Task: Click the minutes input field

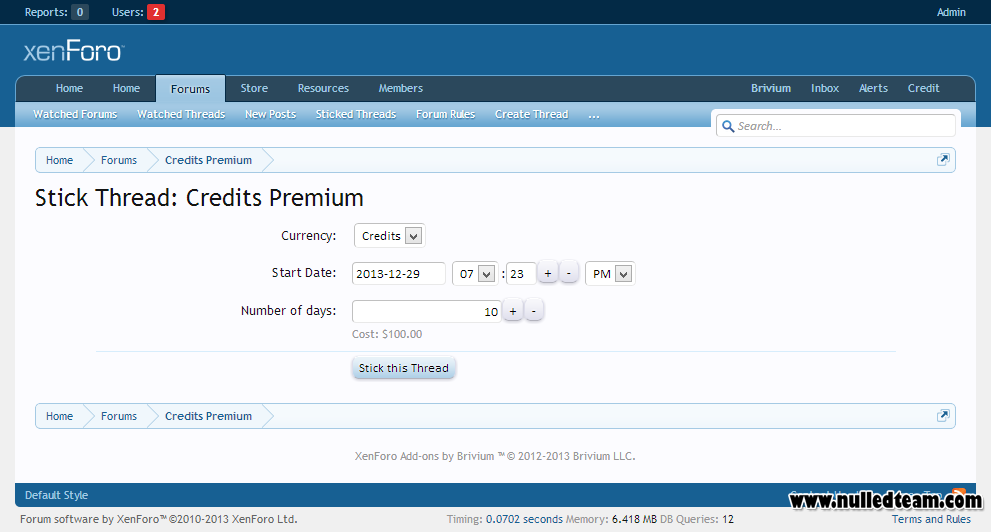Action: (x=521, y=274)
